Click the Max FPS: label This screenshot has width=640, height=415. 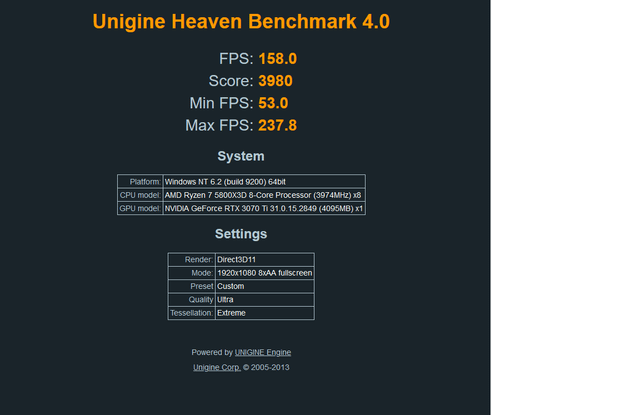220,125
